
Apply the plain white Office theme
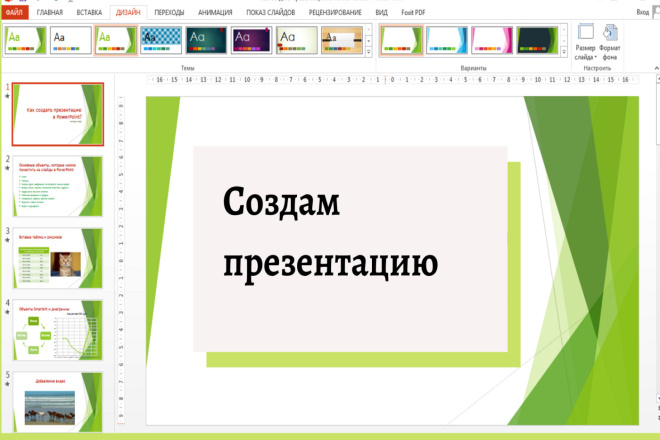click(x=71, y=40)
